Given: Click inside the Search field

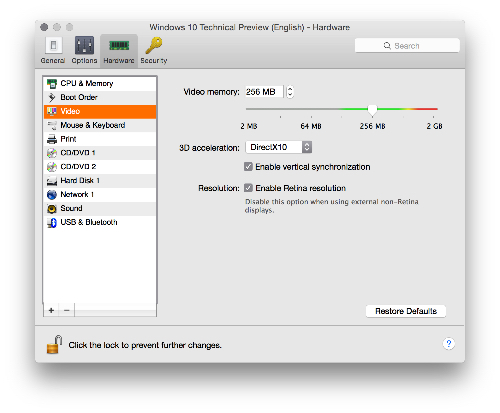Looking at the screenshot, I should click(x=407, y=45).
